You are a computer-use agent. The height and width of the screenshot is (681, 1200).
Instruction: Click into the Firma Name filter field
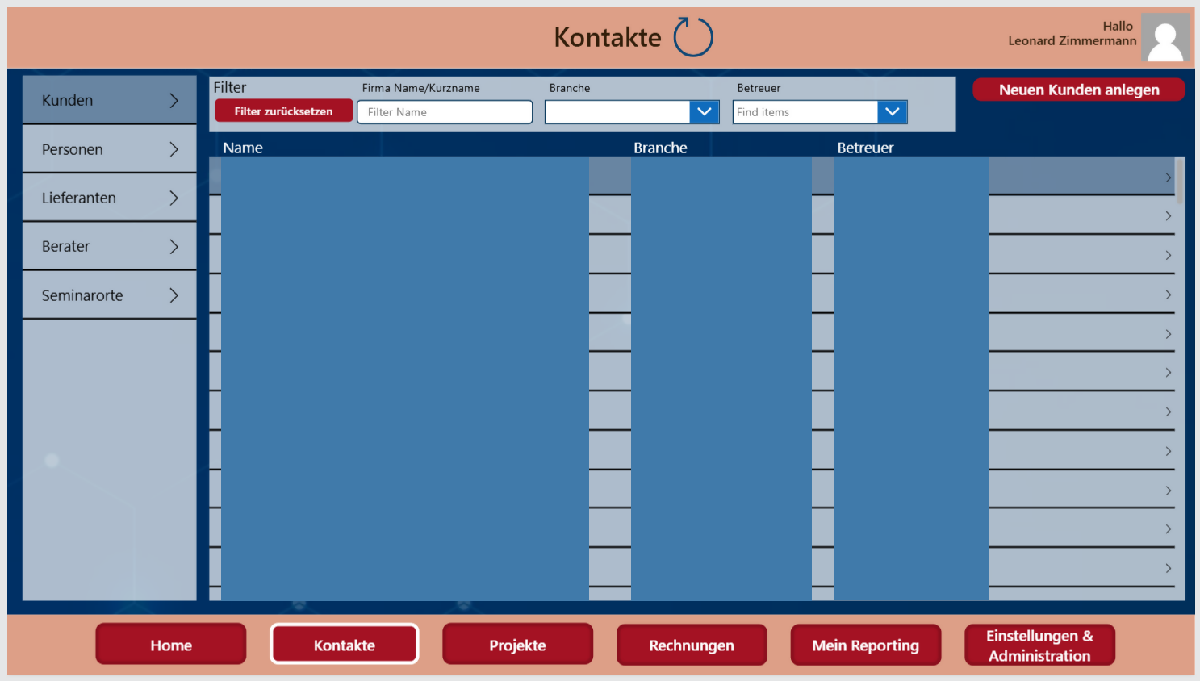click(444, 111)
